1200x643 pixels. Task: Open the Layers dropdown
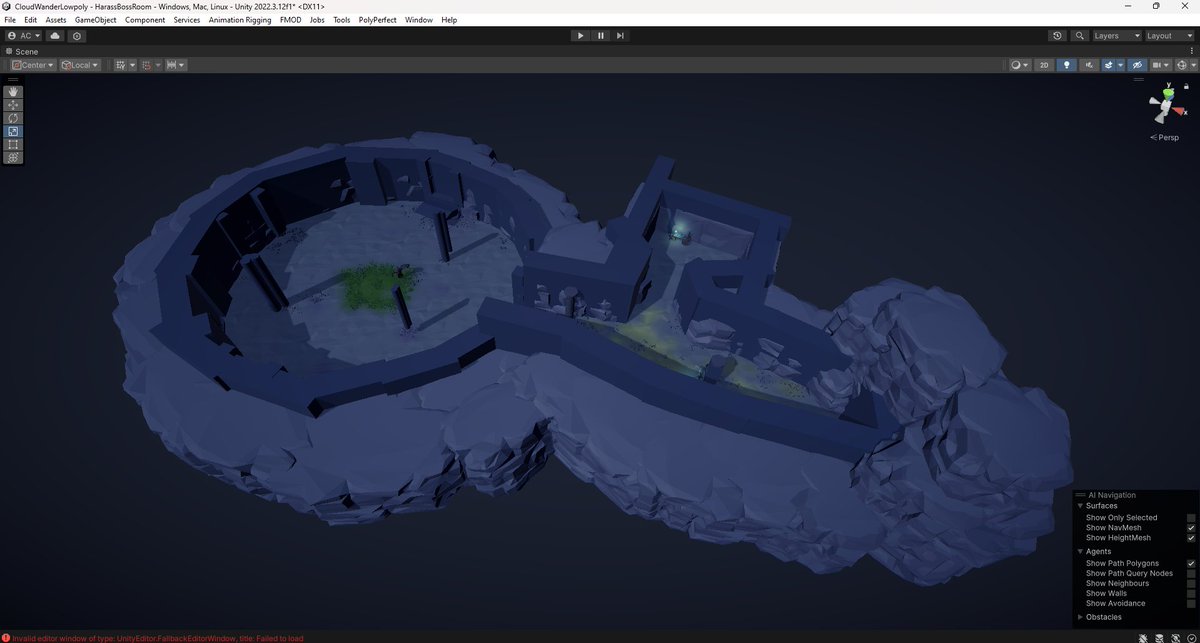1115,35
